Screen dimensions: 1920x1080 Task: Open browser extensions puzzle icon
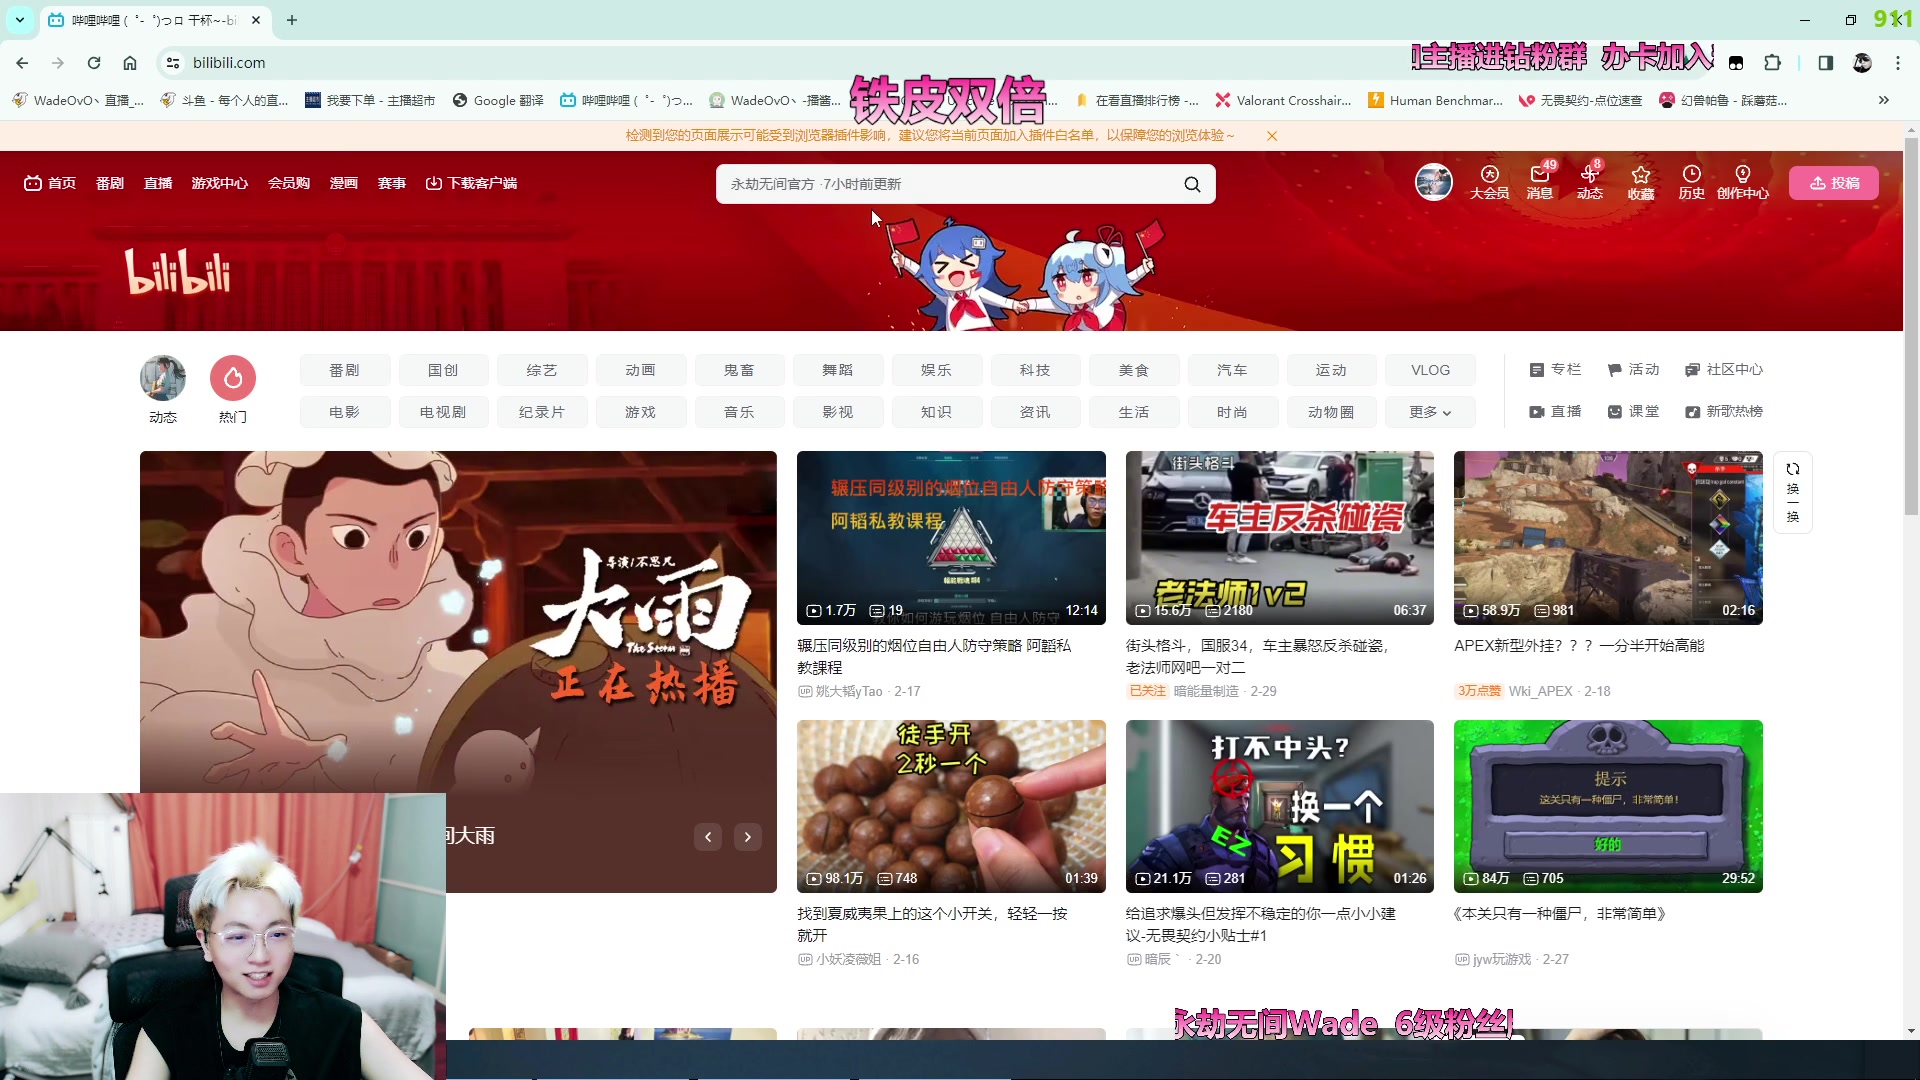point(1772,63)
